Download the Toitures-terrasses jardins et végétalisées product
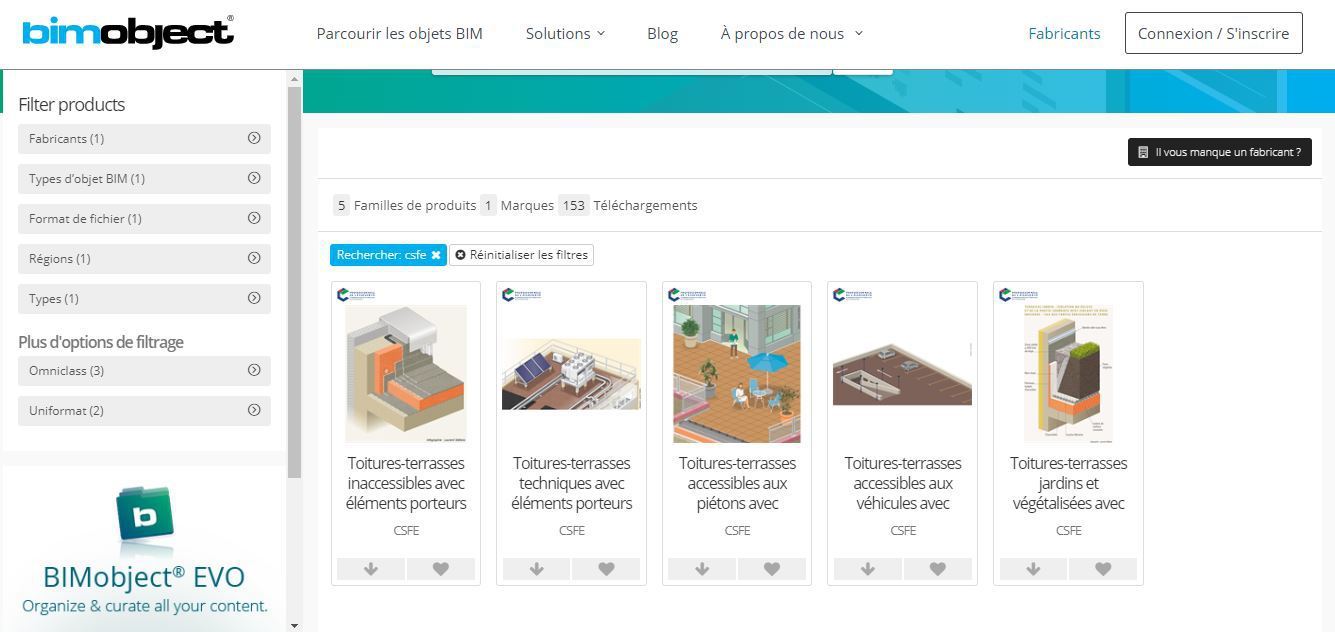 tap(1033, 568)
